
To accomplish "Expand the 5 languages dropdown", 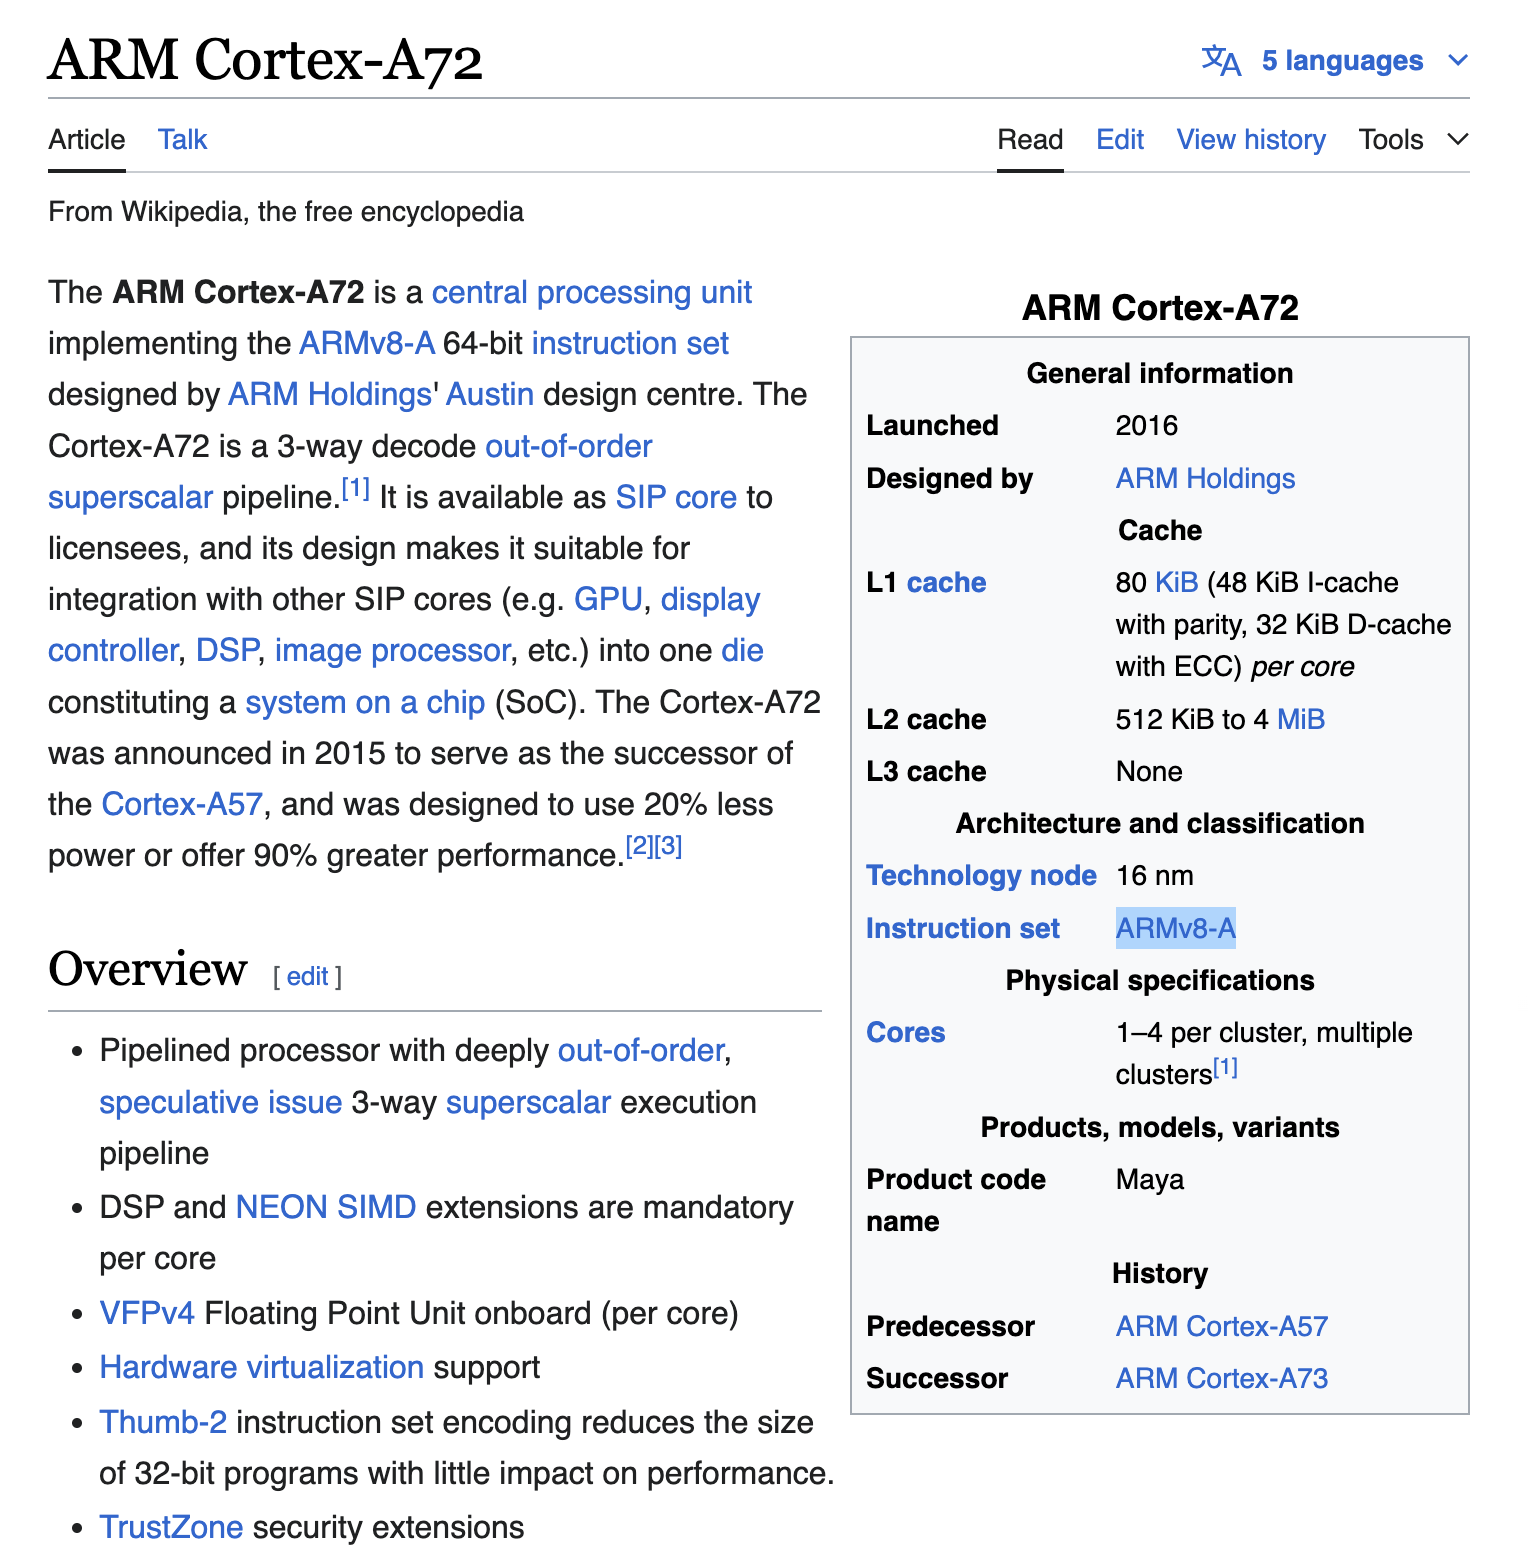I will [1341, 61].
